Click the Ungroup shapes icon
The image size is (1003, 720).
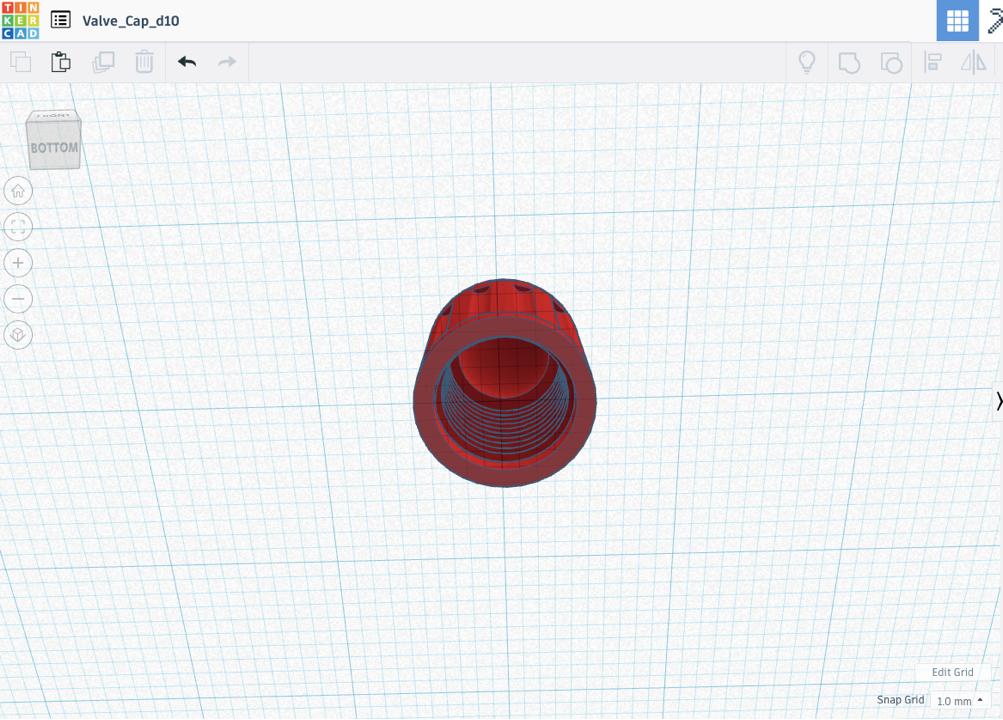click(x=891, y=63)
